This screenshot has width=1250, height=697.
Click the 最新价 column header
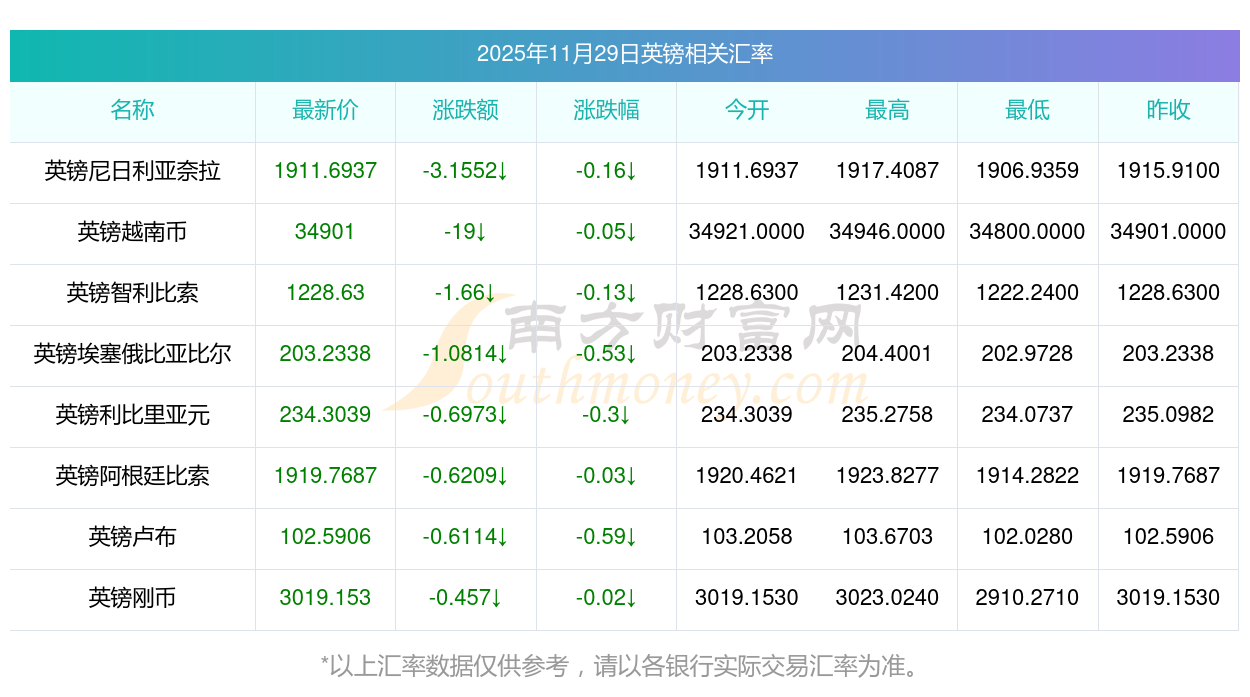pyautogui.click(x=325, y=111)
